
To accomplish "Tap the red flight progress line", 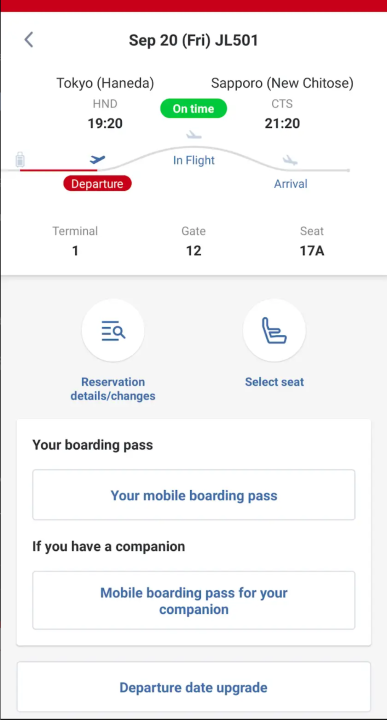I will tap(58, 170).
